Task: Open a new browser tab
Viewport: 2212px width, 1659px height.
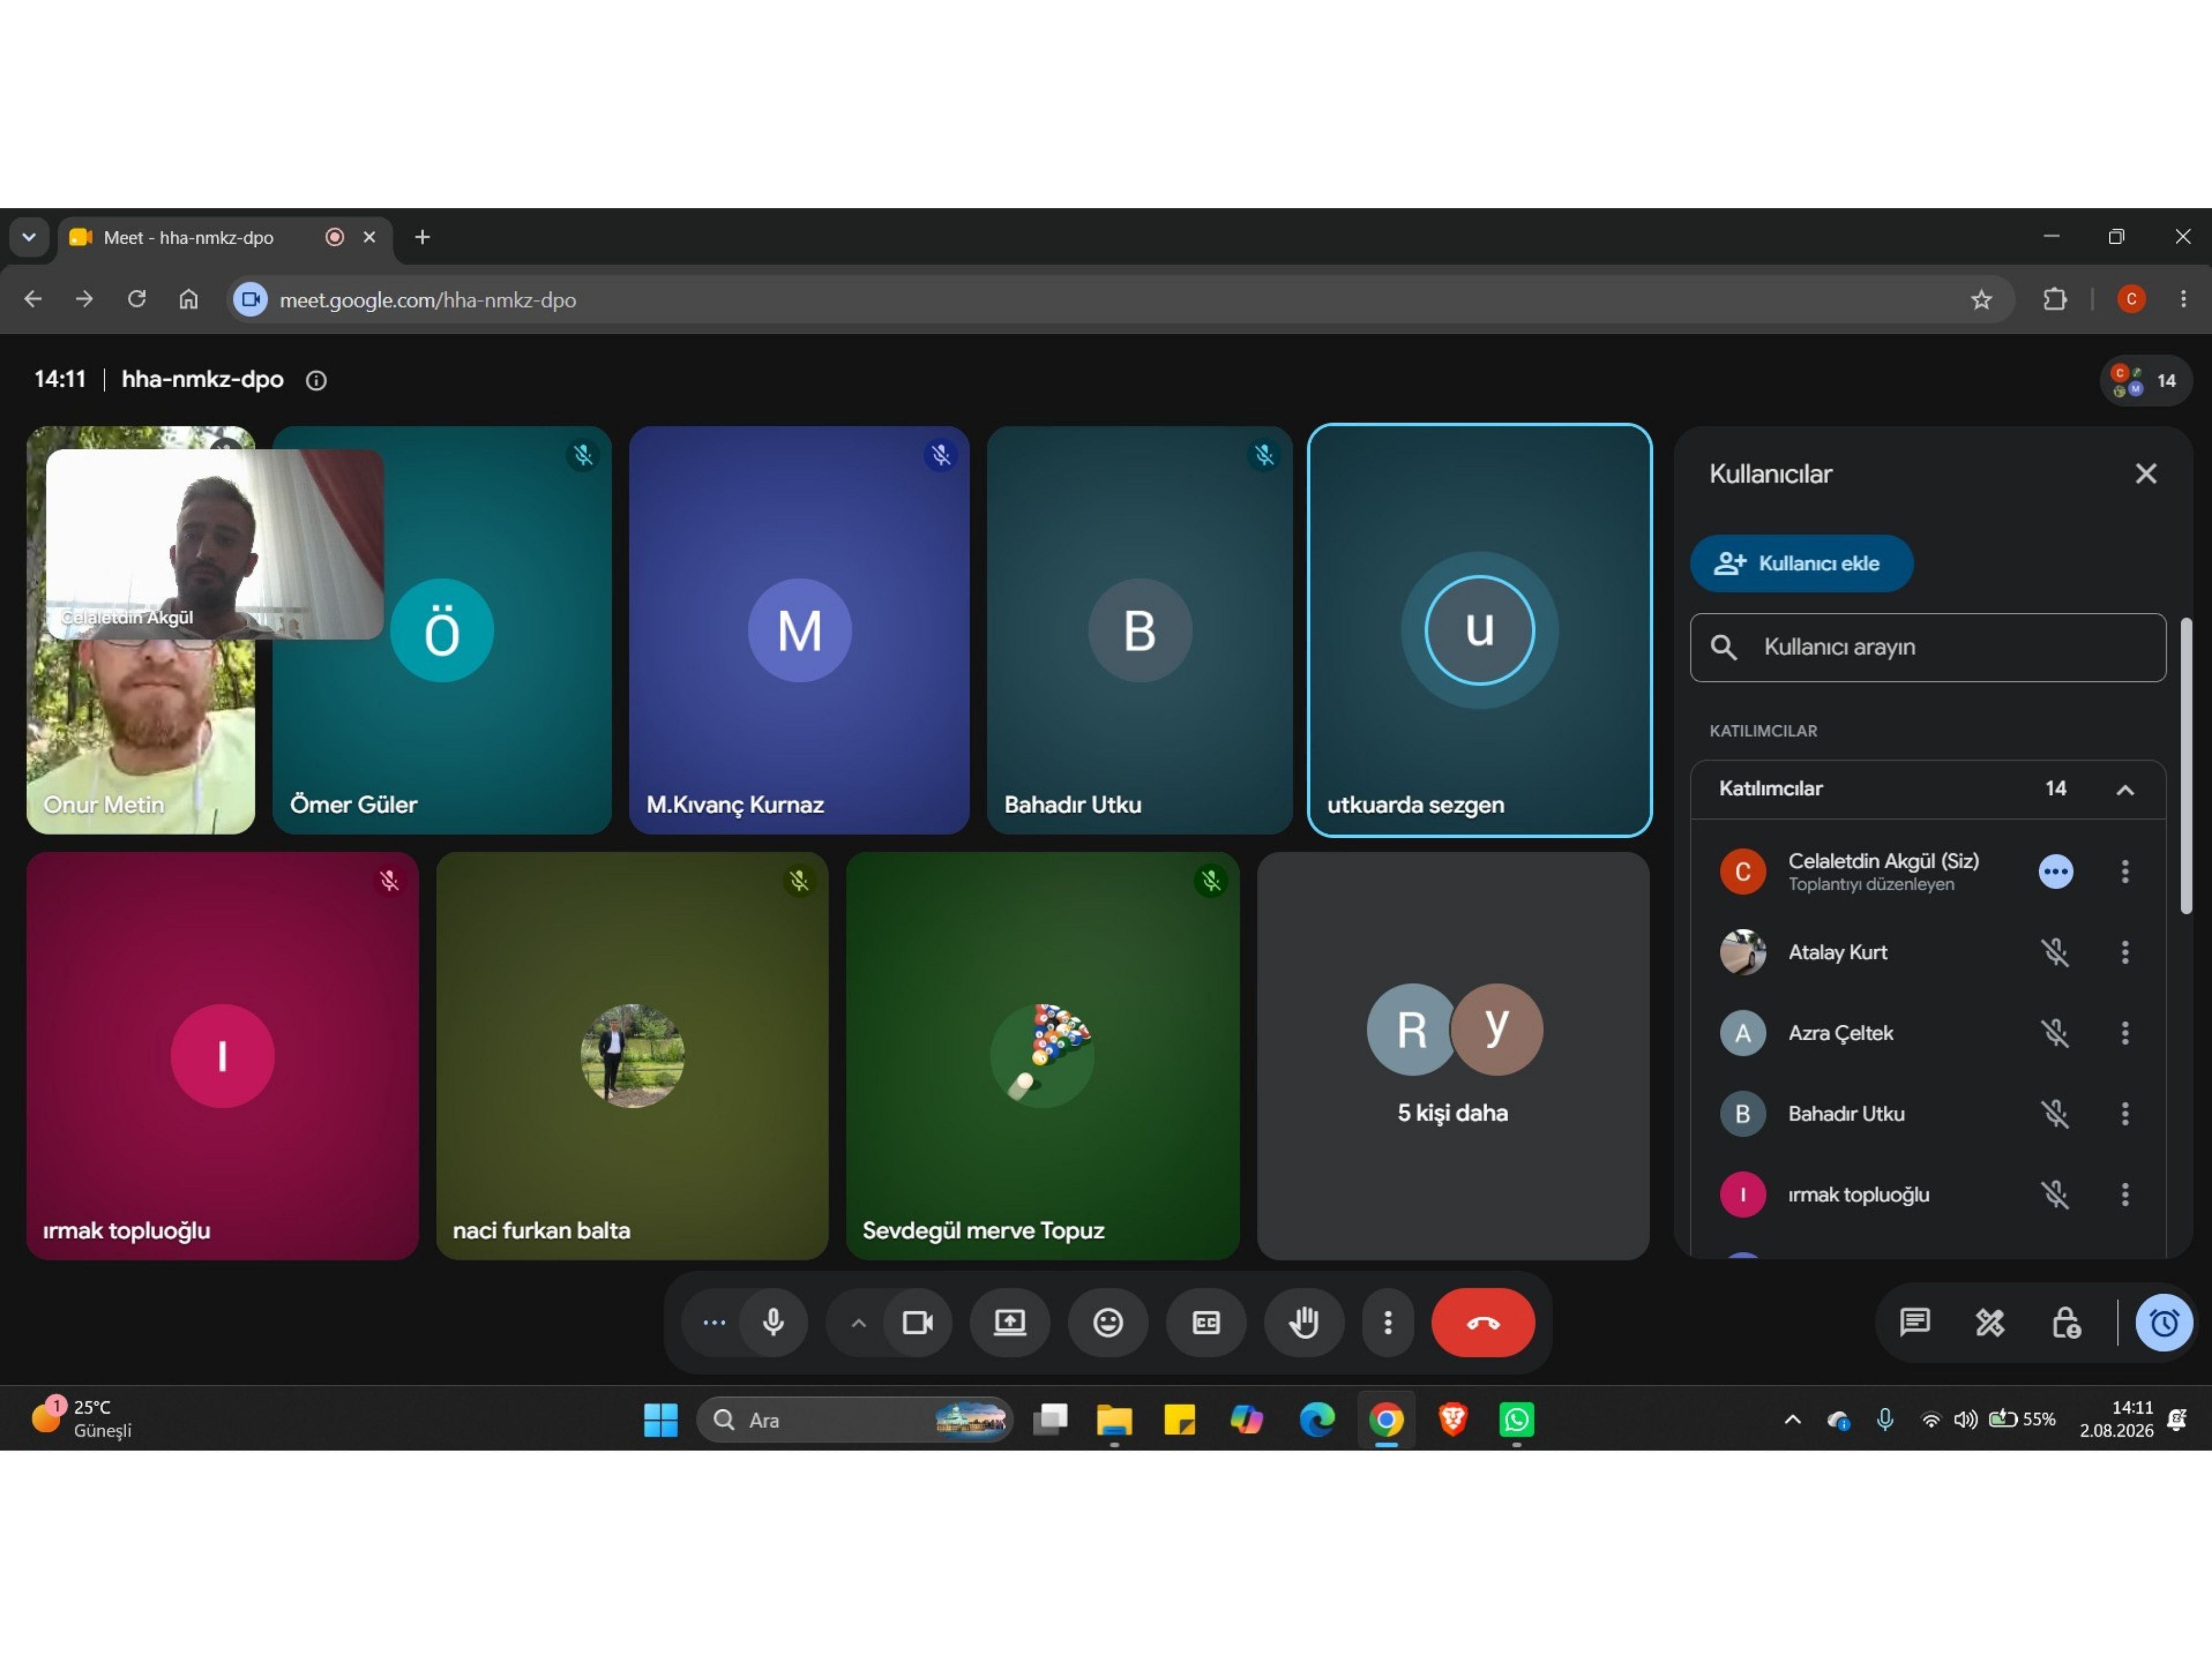Action: pos(422,237)
